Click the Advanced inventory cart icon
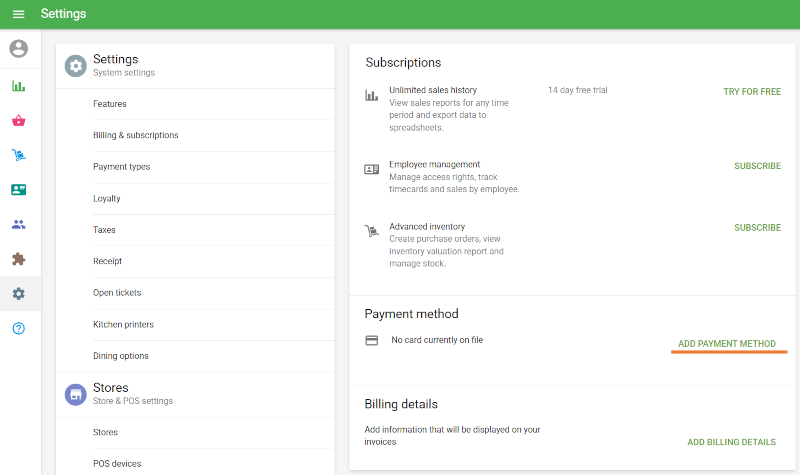This screenshot has height=475, width=800. pyautogui.click(x=371, y=231)
